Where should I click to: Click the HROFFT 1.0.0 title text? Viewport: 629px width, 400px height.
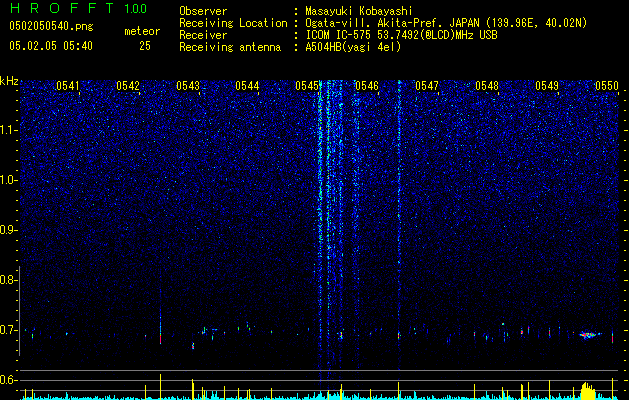78,8
